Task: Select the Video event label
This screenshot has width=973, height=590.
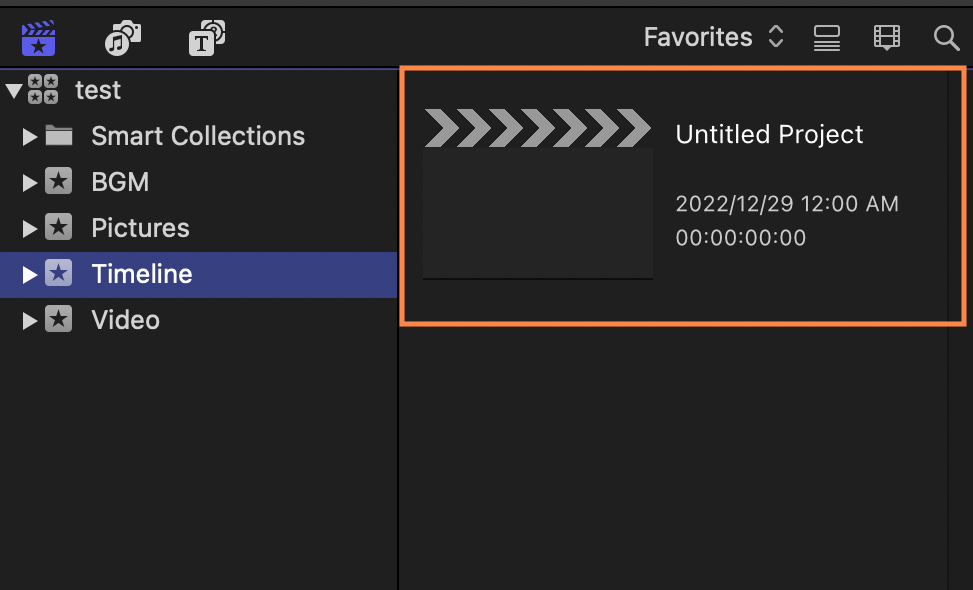Action: pos(125,320)
